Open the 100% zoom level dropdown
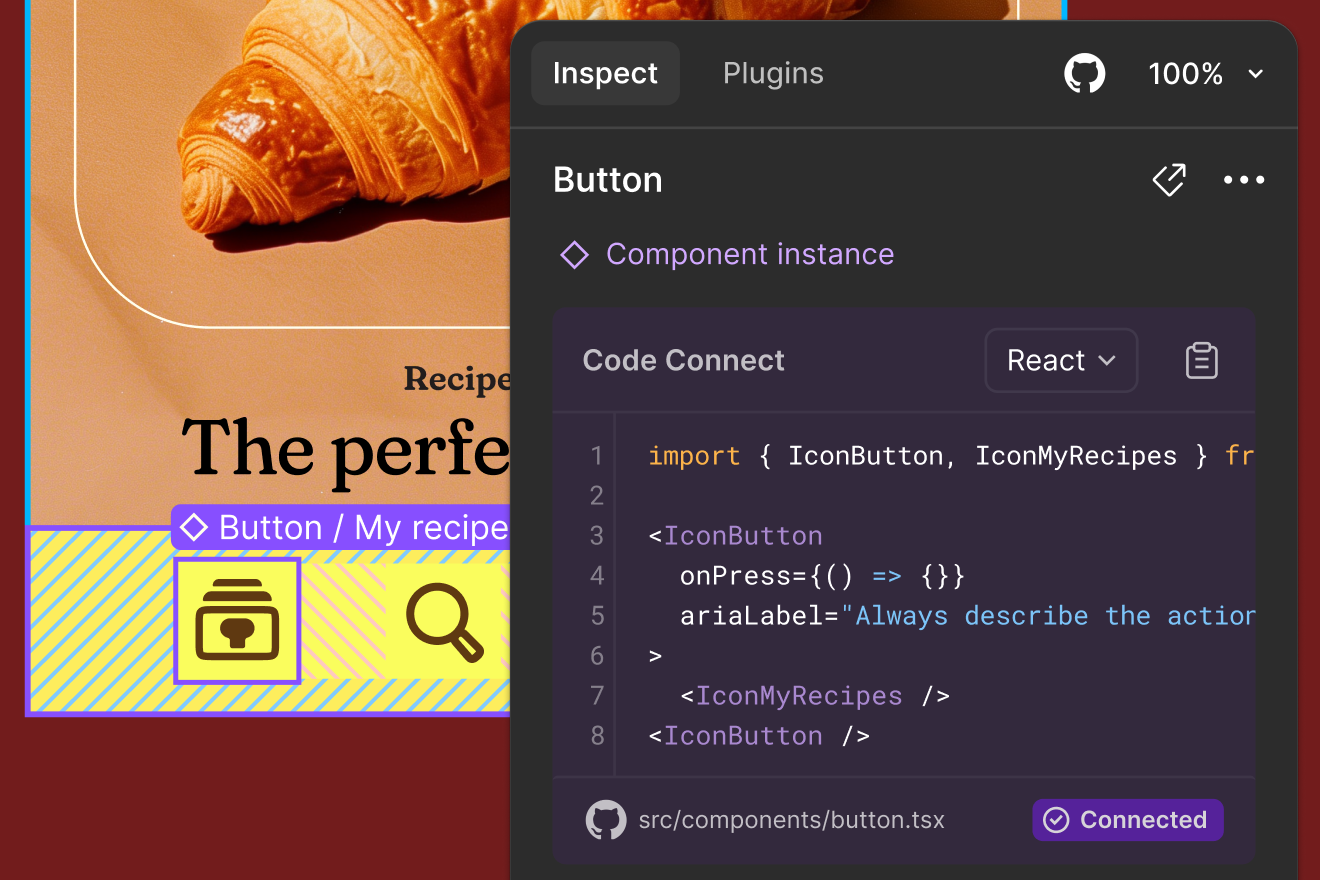Viewport: 1320px width, 880px height. coord(1205,73)
